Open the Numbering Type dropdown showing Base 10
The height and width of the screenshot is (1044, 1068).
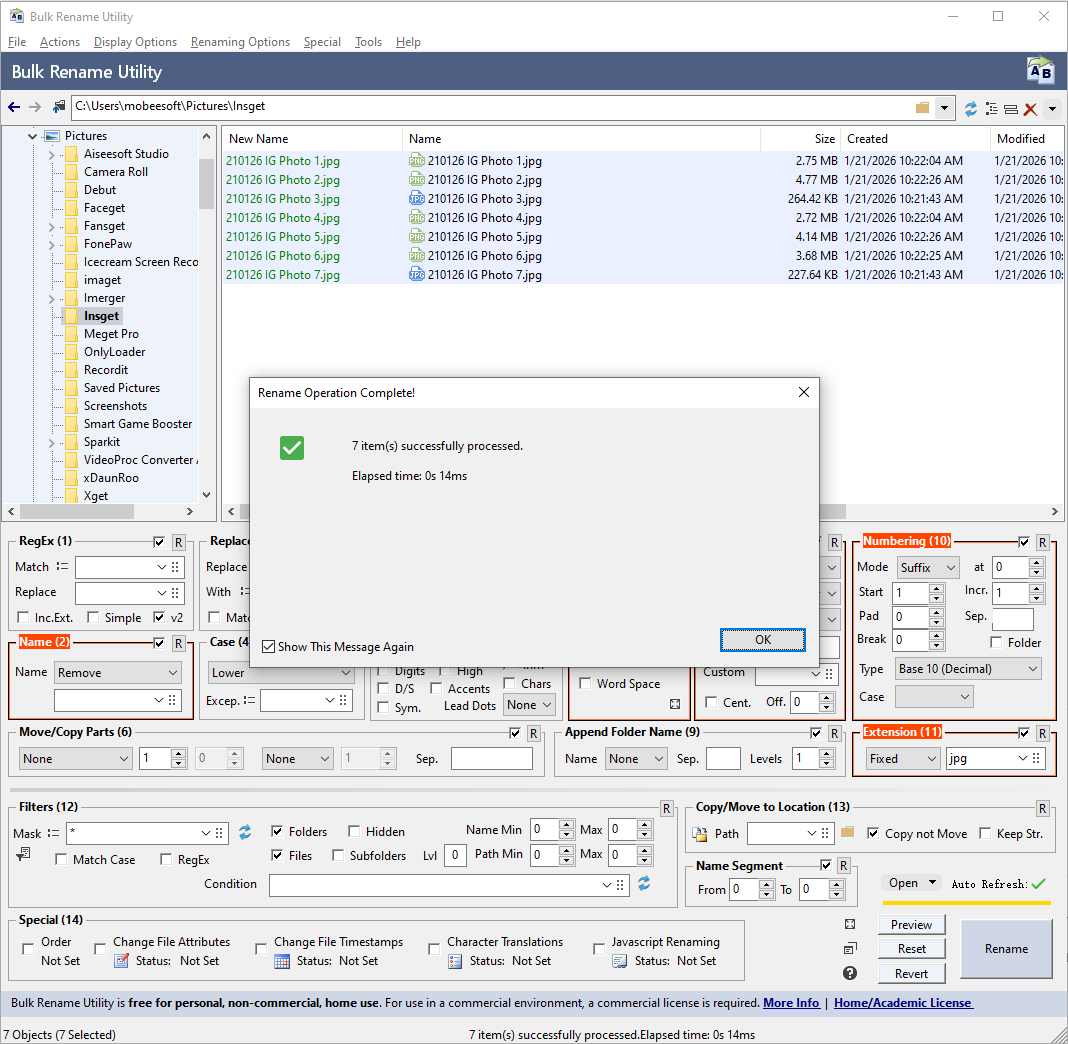click(x=967, y=668)
